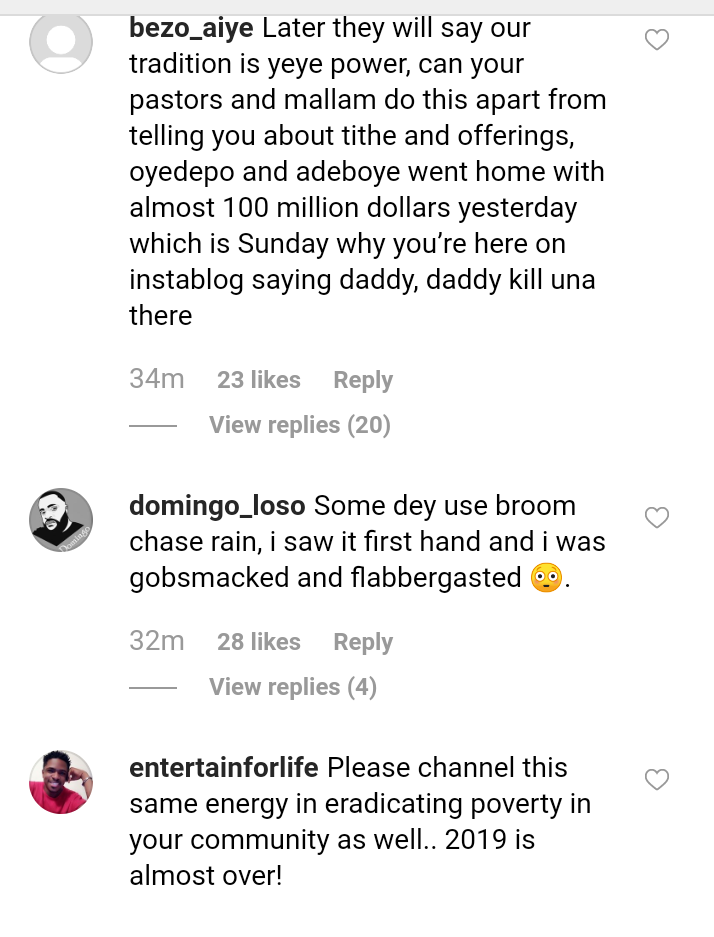
Task: Click the flushed face emoji in comment
Action: tap(546, 578)
